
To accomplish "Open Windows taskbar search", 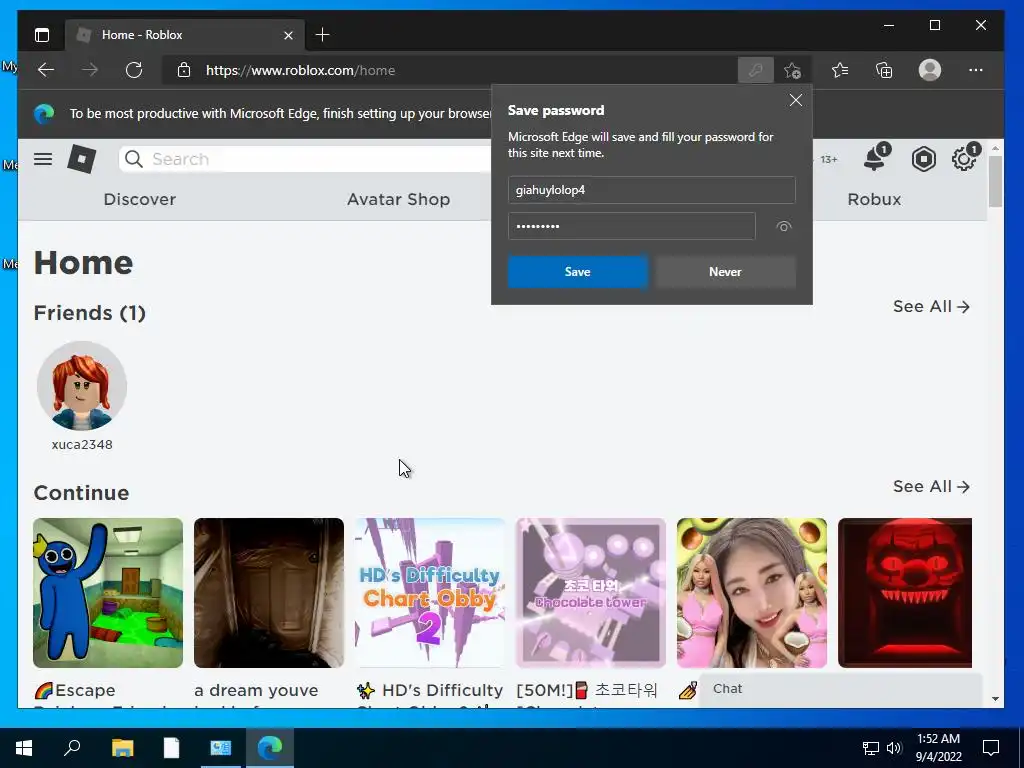I will [72, 748].
